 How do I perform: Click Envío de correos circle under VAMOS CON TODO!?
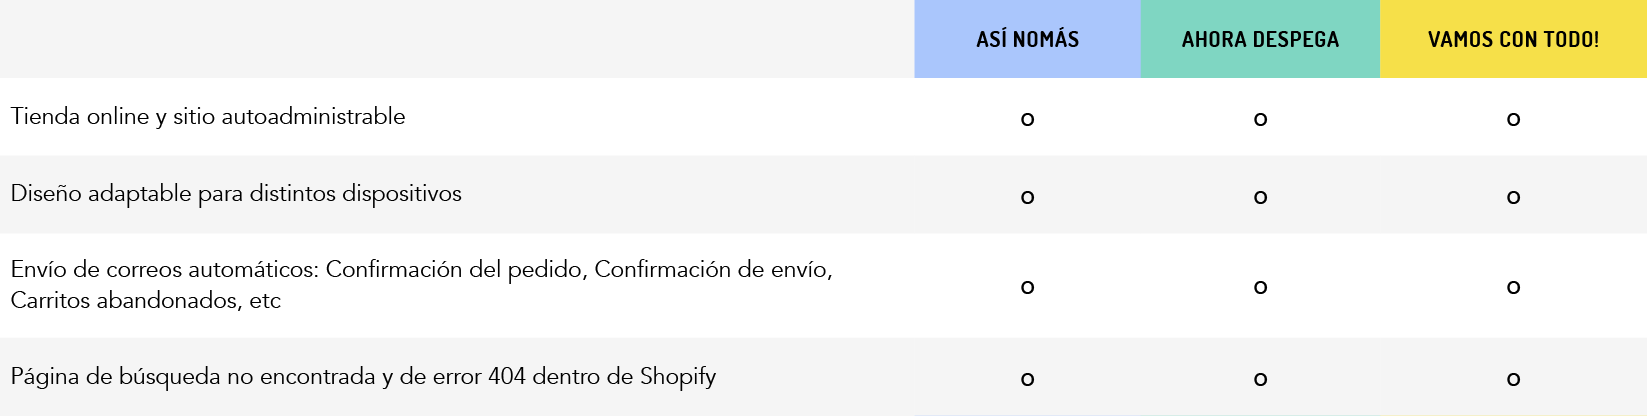(1513, 287)
